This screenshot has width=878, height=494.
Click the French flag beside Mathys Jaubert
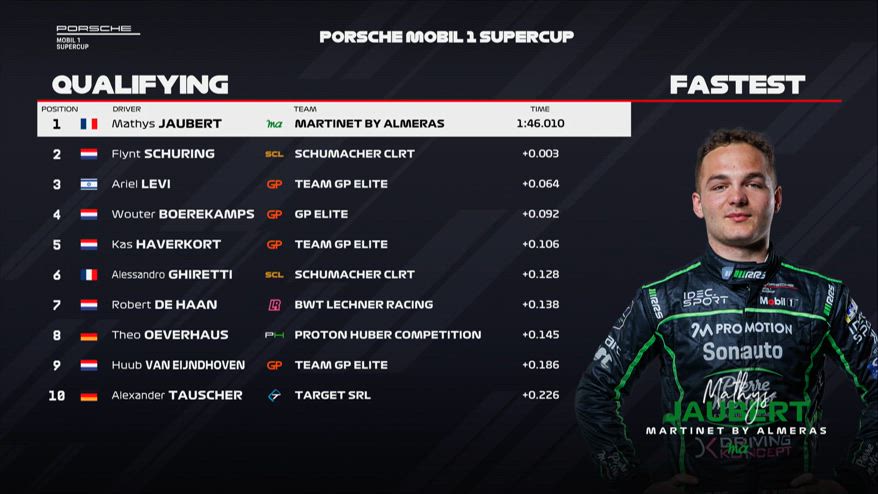[x=89, y=124]
